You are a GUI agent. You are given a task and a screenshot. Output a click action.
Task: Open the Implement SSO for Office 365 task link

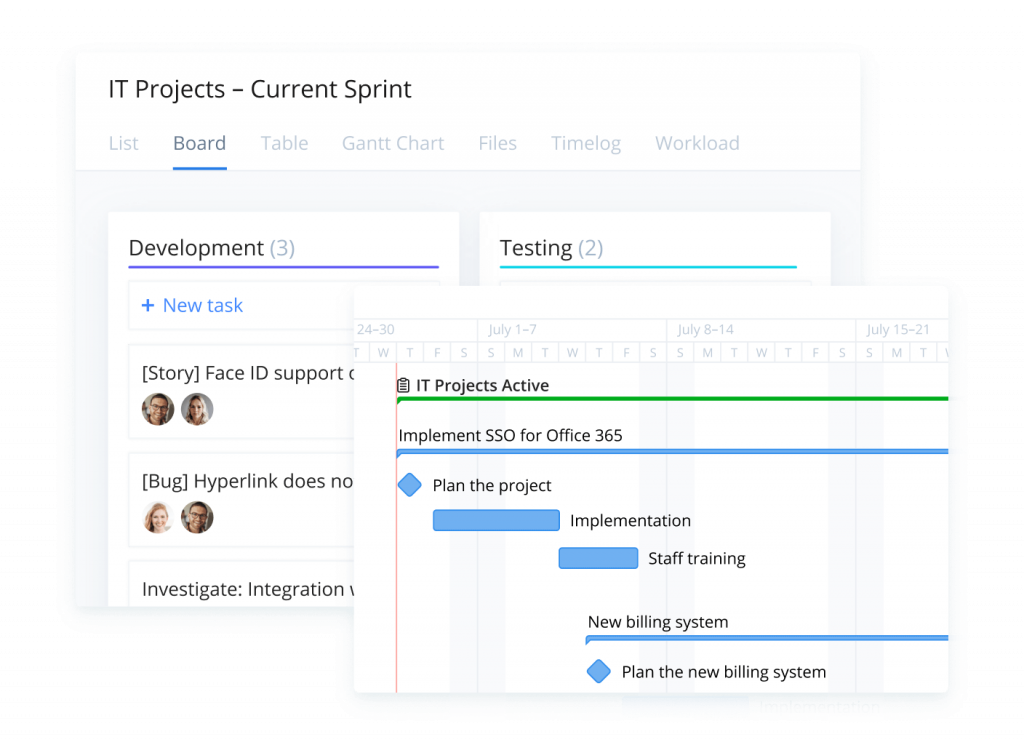point(511,435)
